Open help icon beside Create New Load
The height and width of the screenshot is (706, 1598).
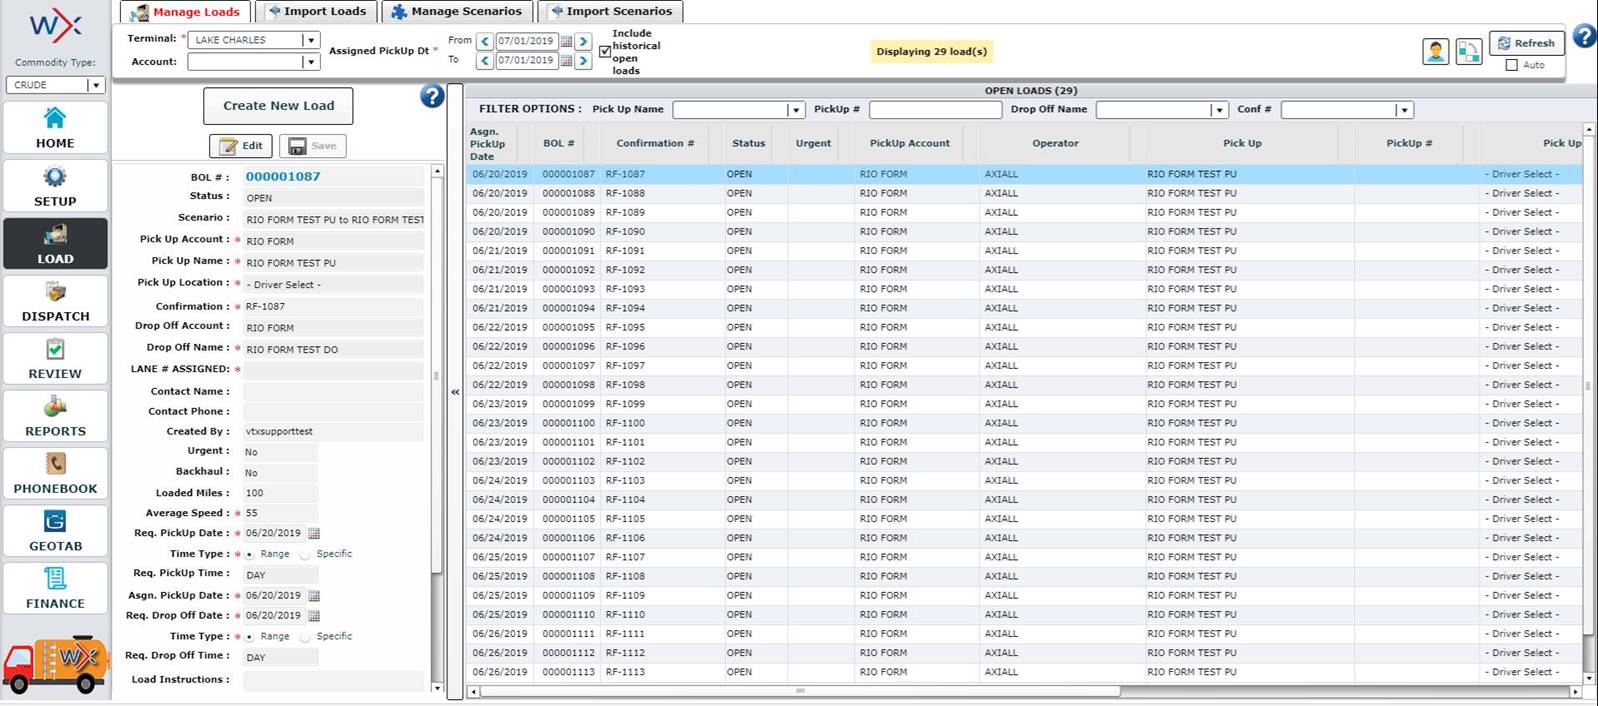point(432,96)
